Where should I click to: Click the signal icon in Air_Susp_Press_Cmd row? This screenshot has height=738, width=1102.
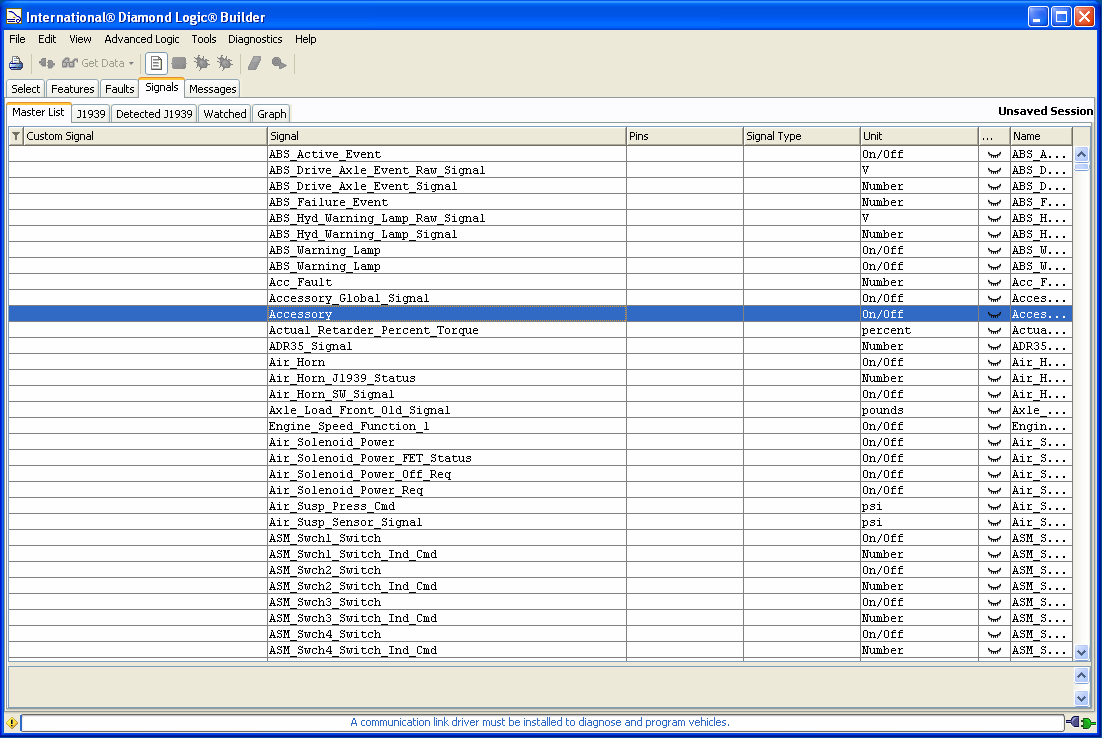pyautogui.click(x=994, y=507)
